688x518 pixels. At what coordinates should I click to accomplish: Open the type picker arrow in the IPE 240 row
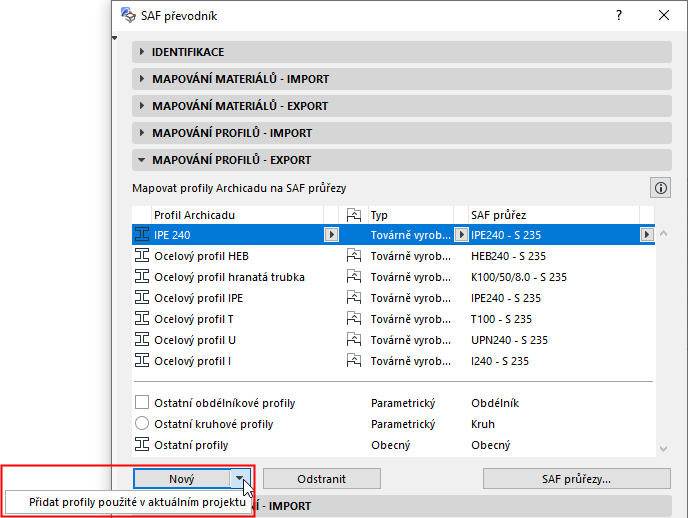(x=461, y=235)
